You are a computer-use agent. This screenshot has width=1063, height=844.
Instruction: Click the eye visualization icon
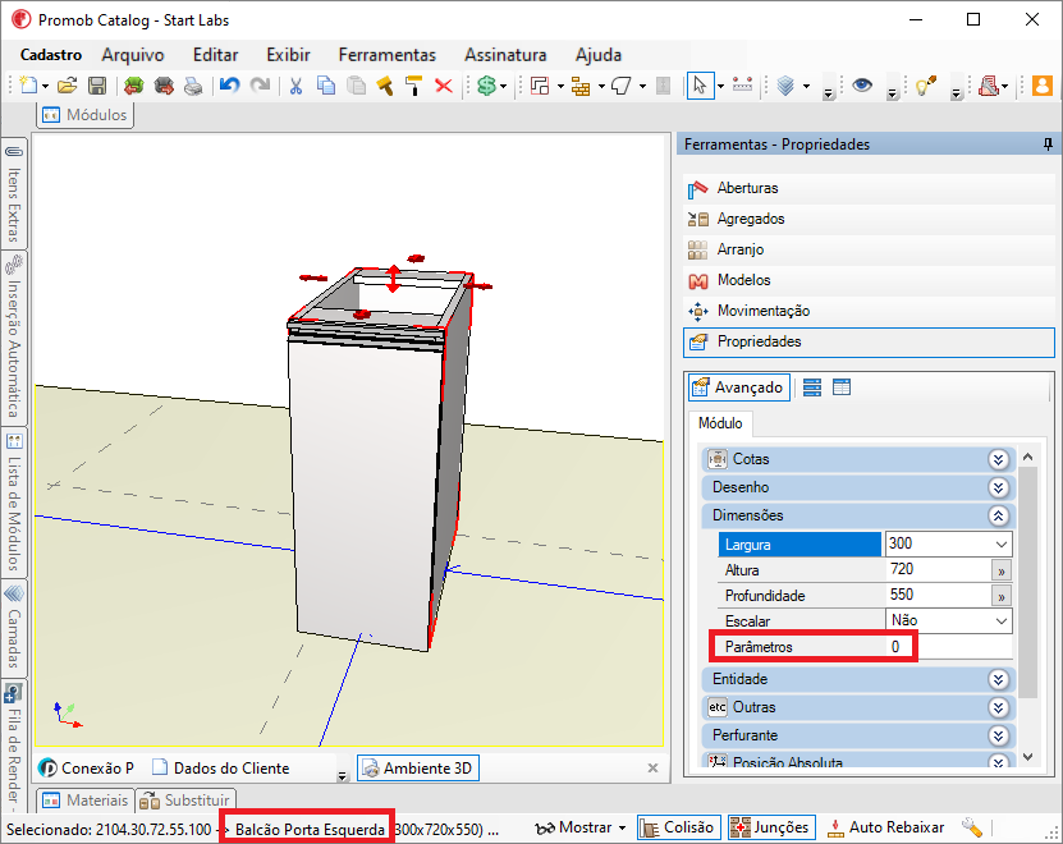862,85
